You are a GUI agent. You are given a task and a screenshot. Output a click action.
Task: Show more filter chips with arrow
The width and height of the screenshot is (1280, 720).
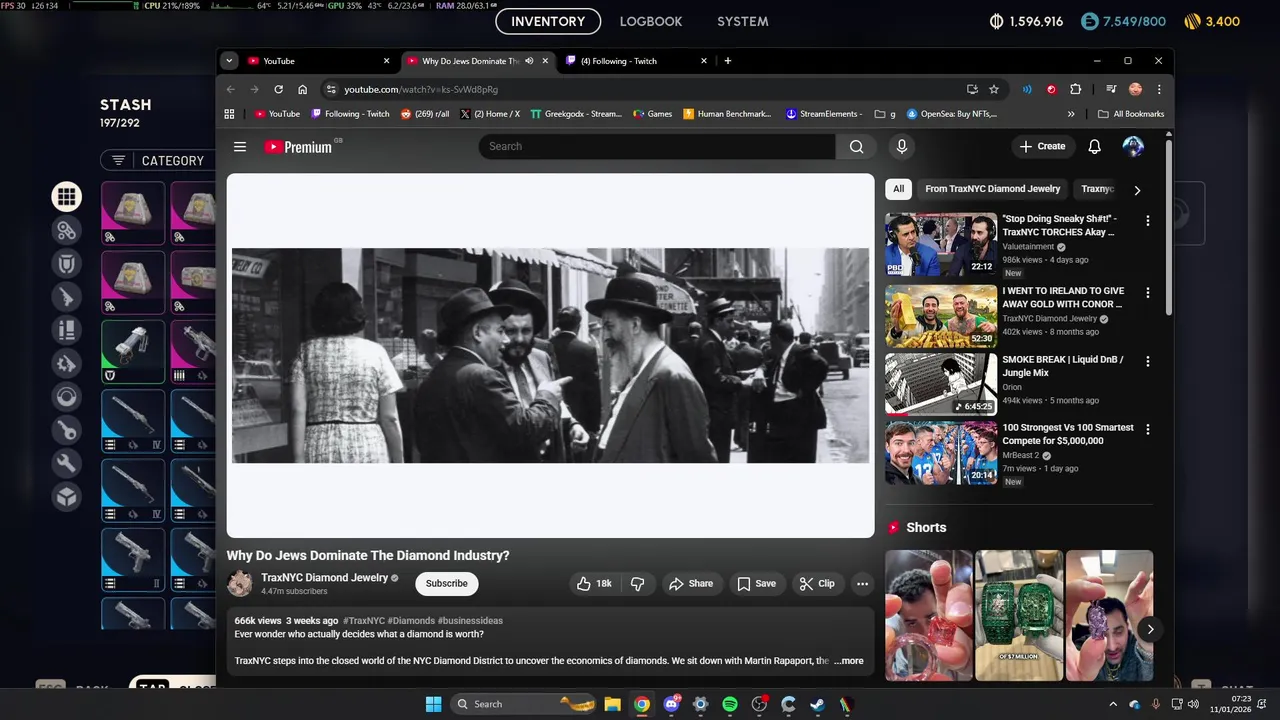click(1136, 189)
